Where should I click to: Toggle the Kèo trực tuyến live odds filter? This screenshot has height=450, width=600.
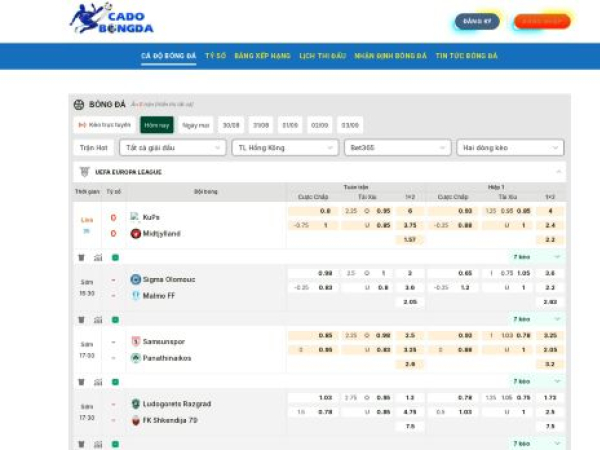click(x=104, y=125)
